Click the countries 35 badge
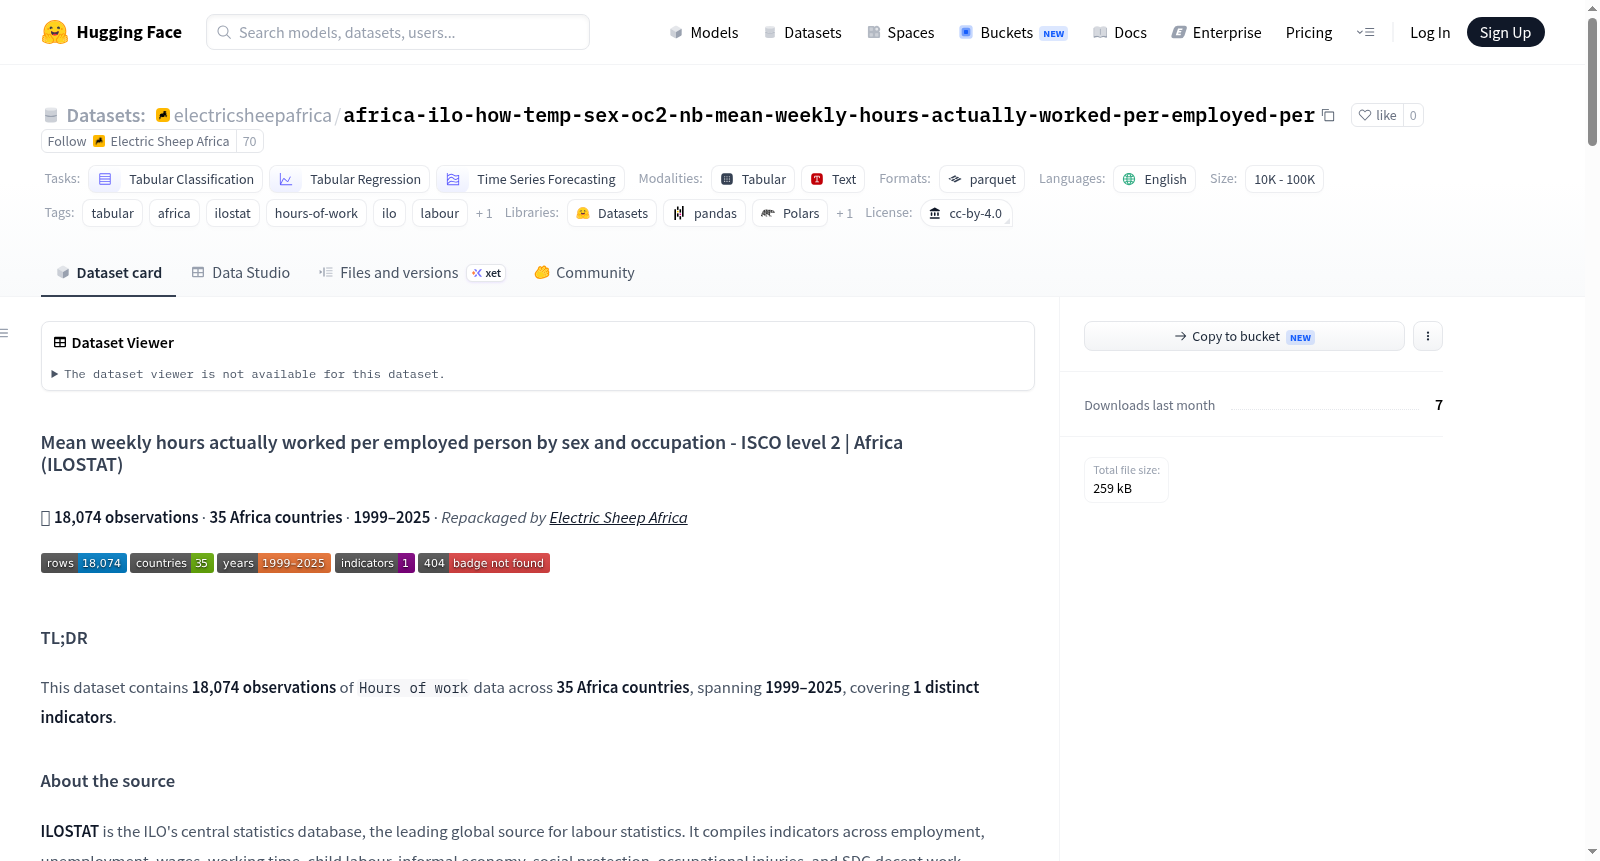 [172, 563]
